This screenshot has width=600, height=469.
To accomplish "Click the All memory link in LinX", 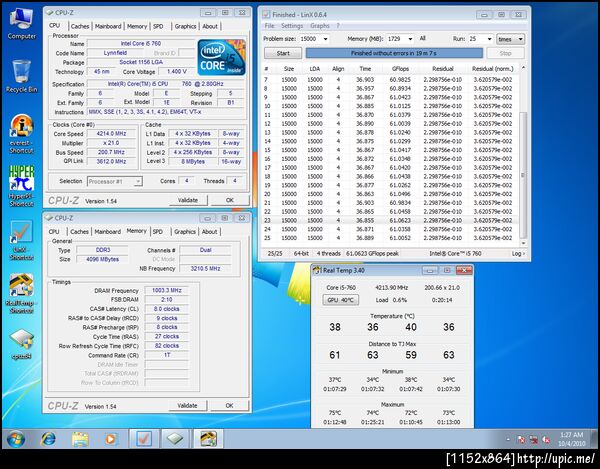I will [422, 38].
